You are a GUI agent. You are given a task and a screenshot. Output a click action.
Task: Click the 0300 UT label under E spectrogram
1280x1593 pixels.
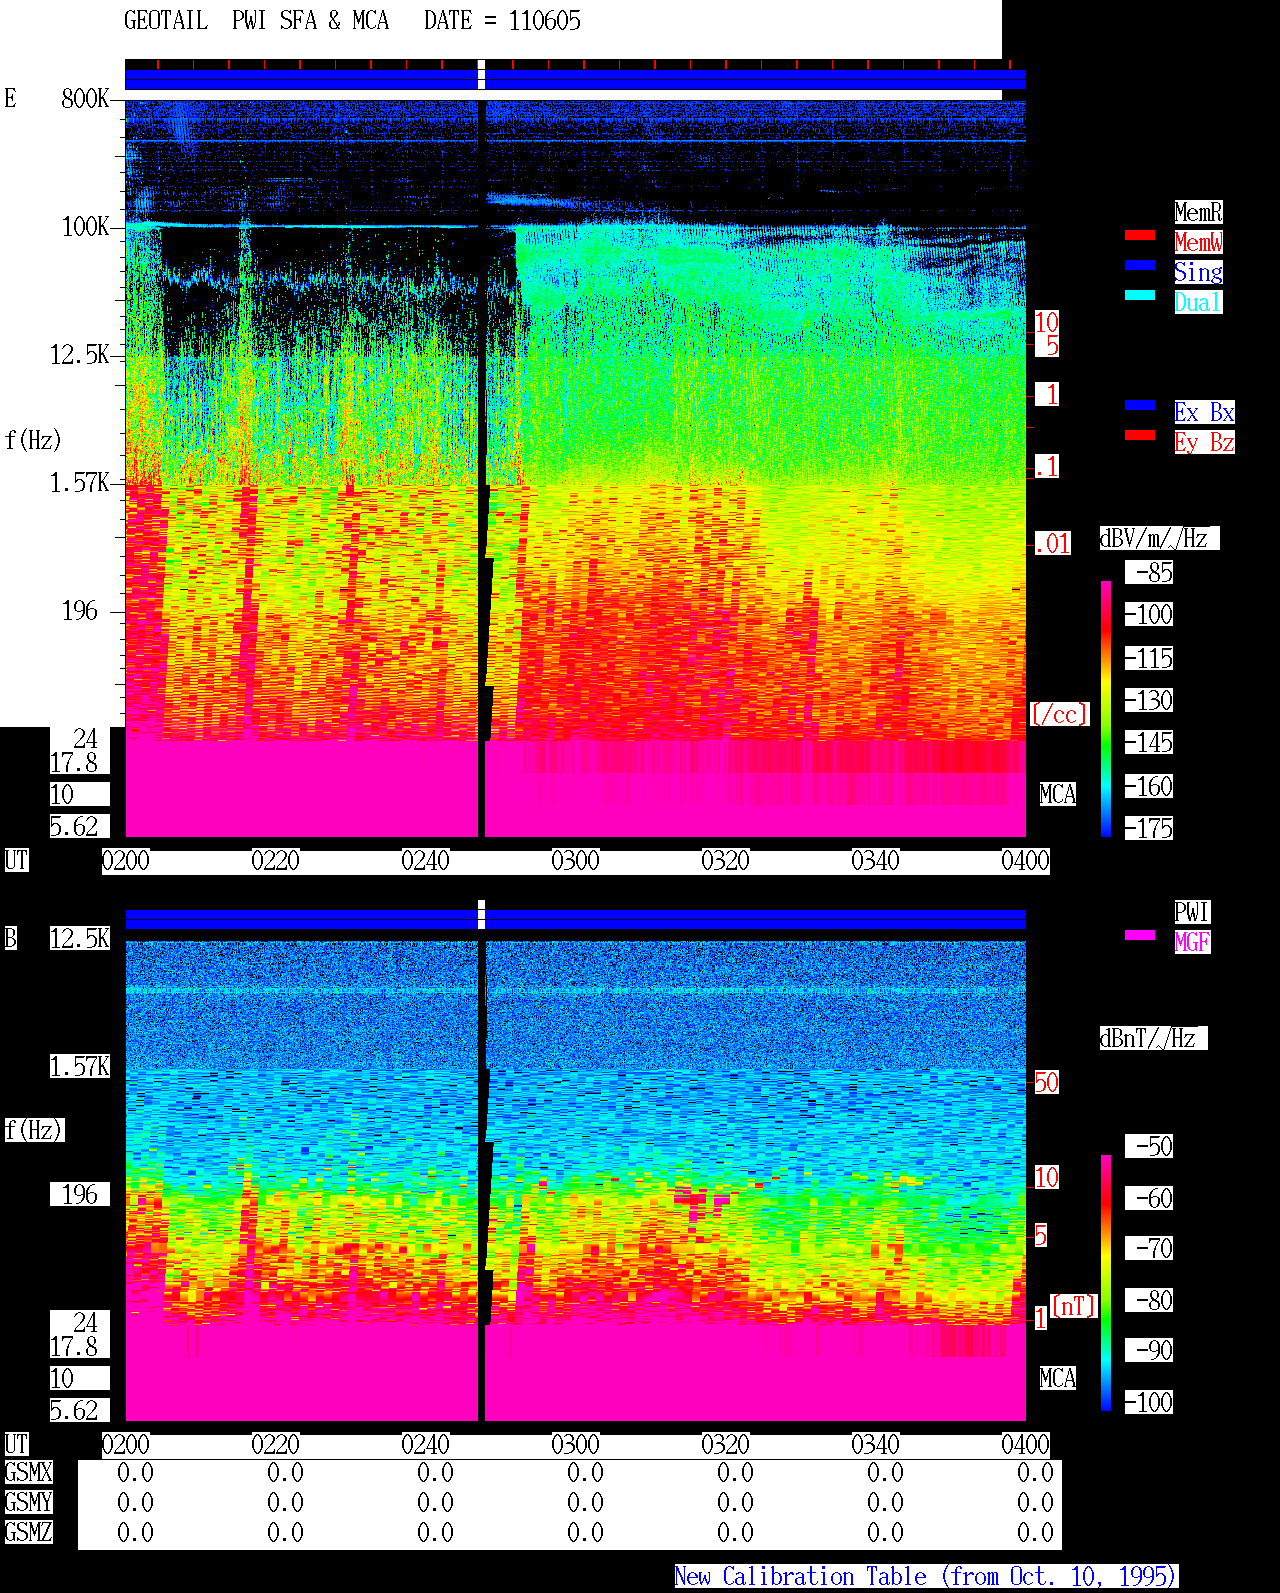(x=575, y=861)
